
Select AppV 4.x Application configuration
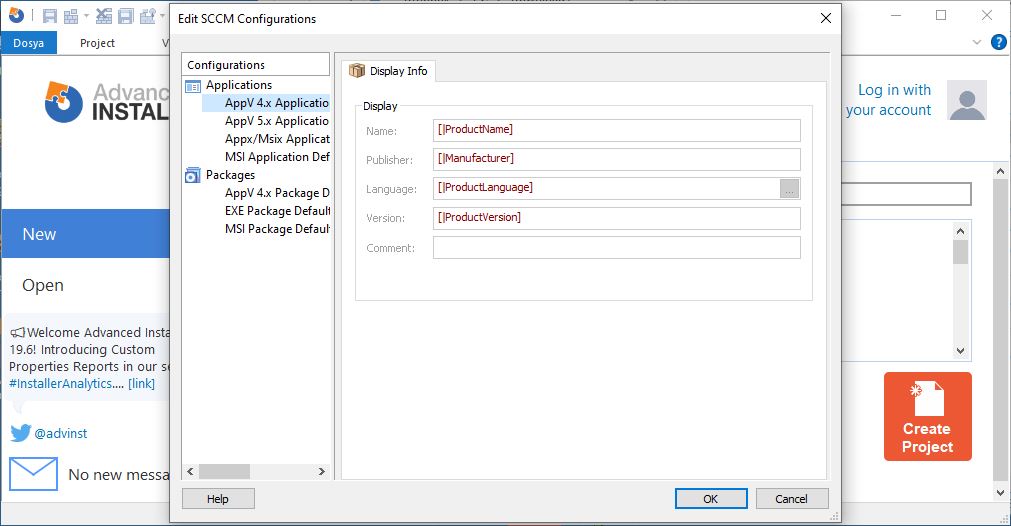click(277, 102)
